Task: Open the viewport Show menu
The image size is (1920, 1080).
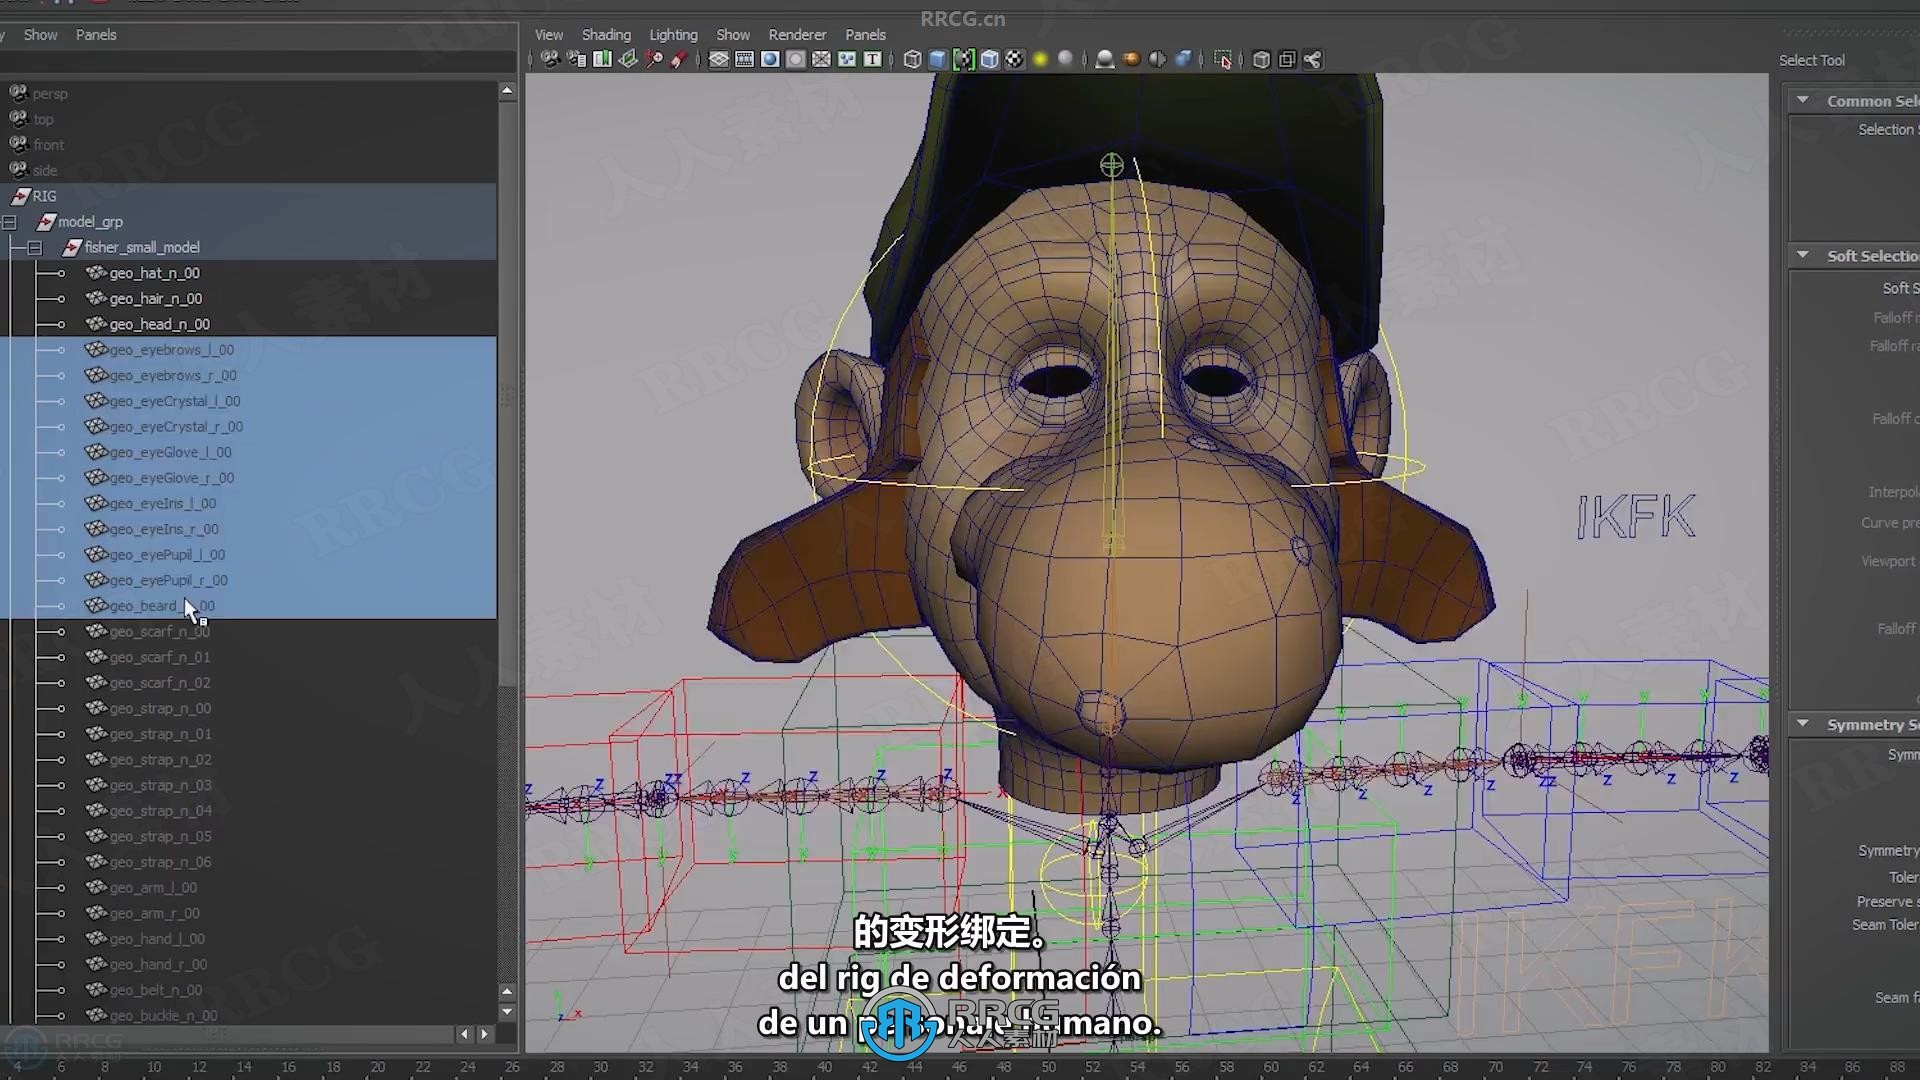Action: [x=733, y=35]
